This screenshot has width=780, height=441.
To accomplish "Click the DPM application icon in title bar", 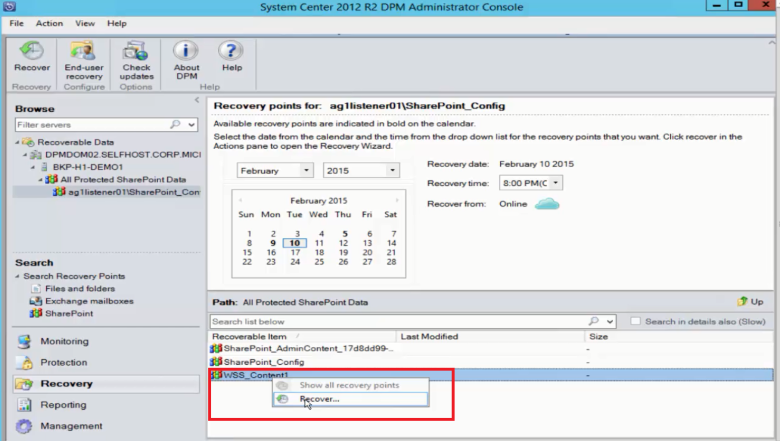I will click(9, 6).
